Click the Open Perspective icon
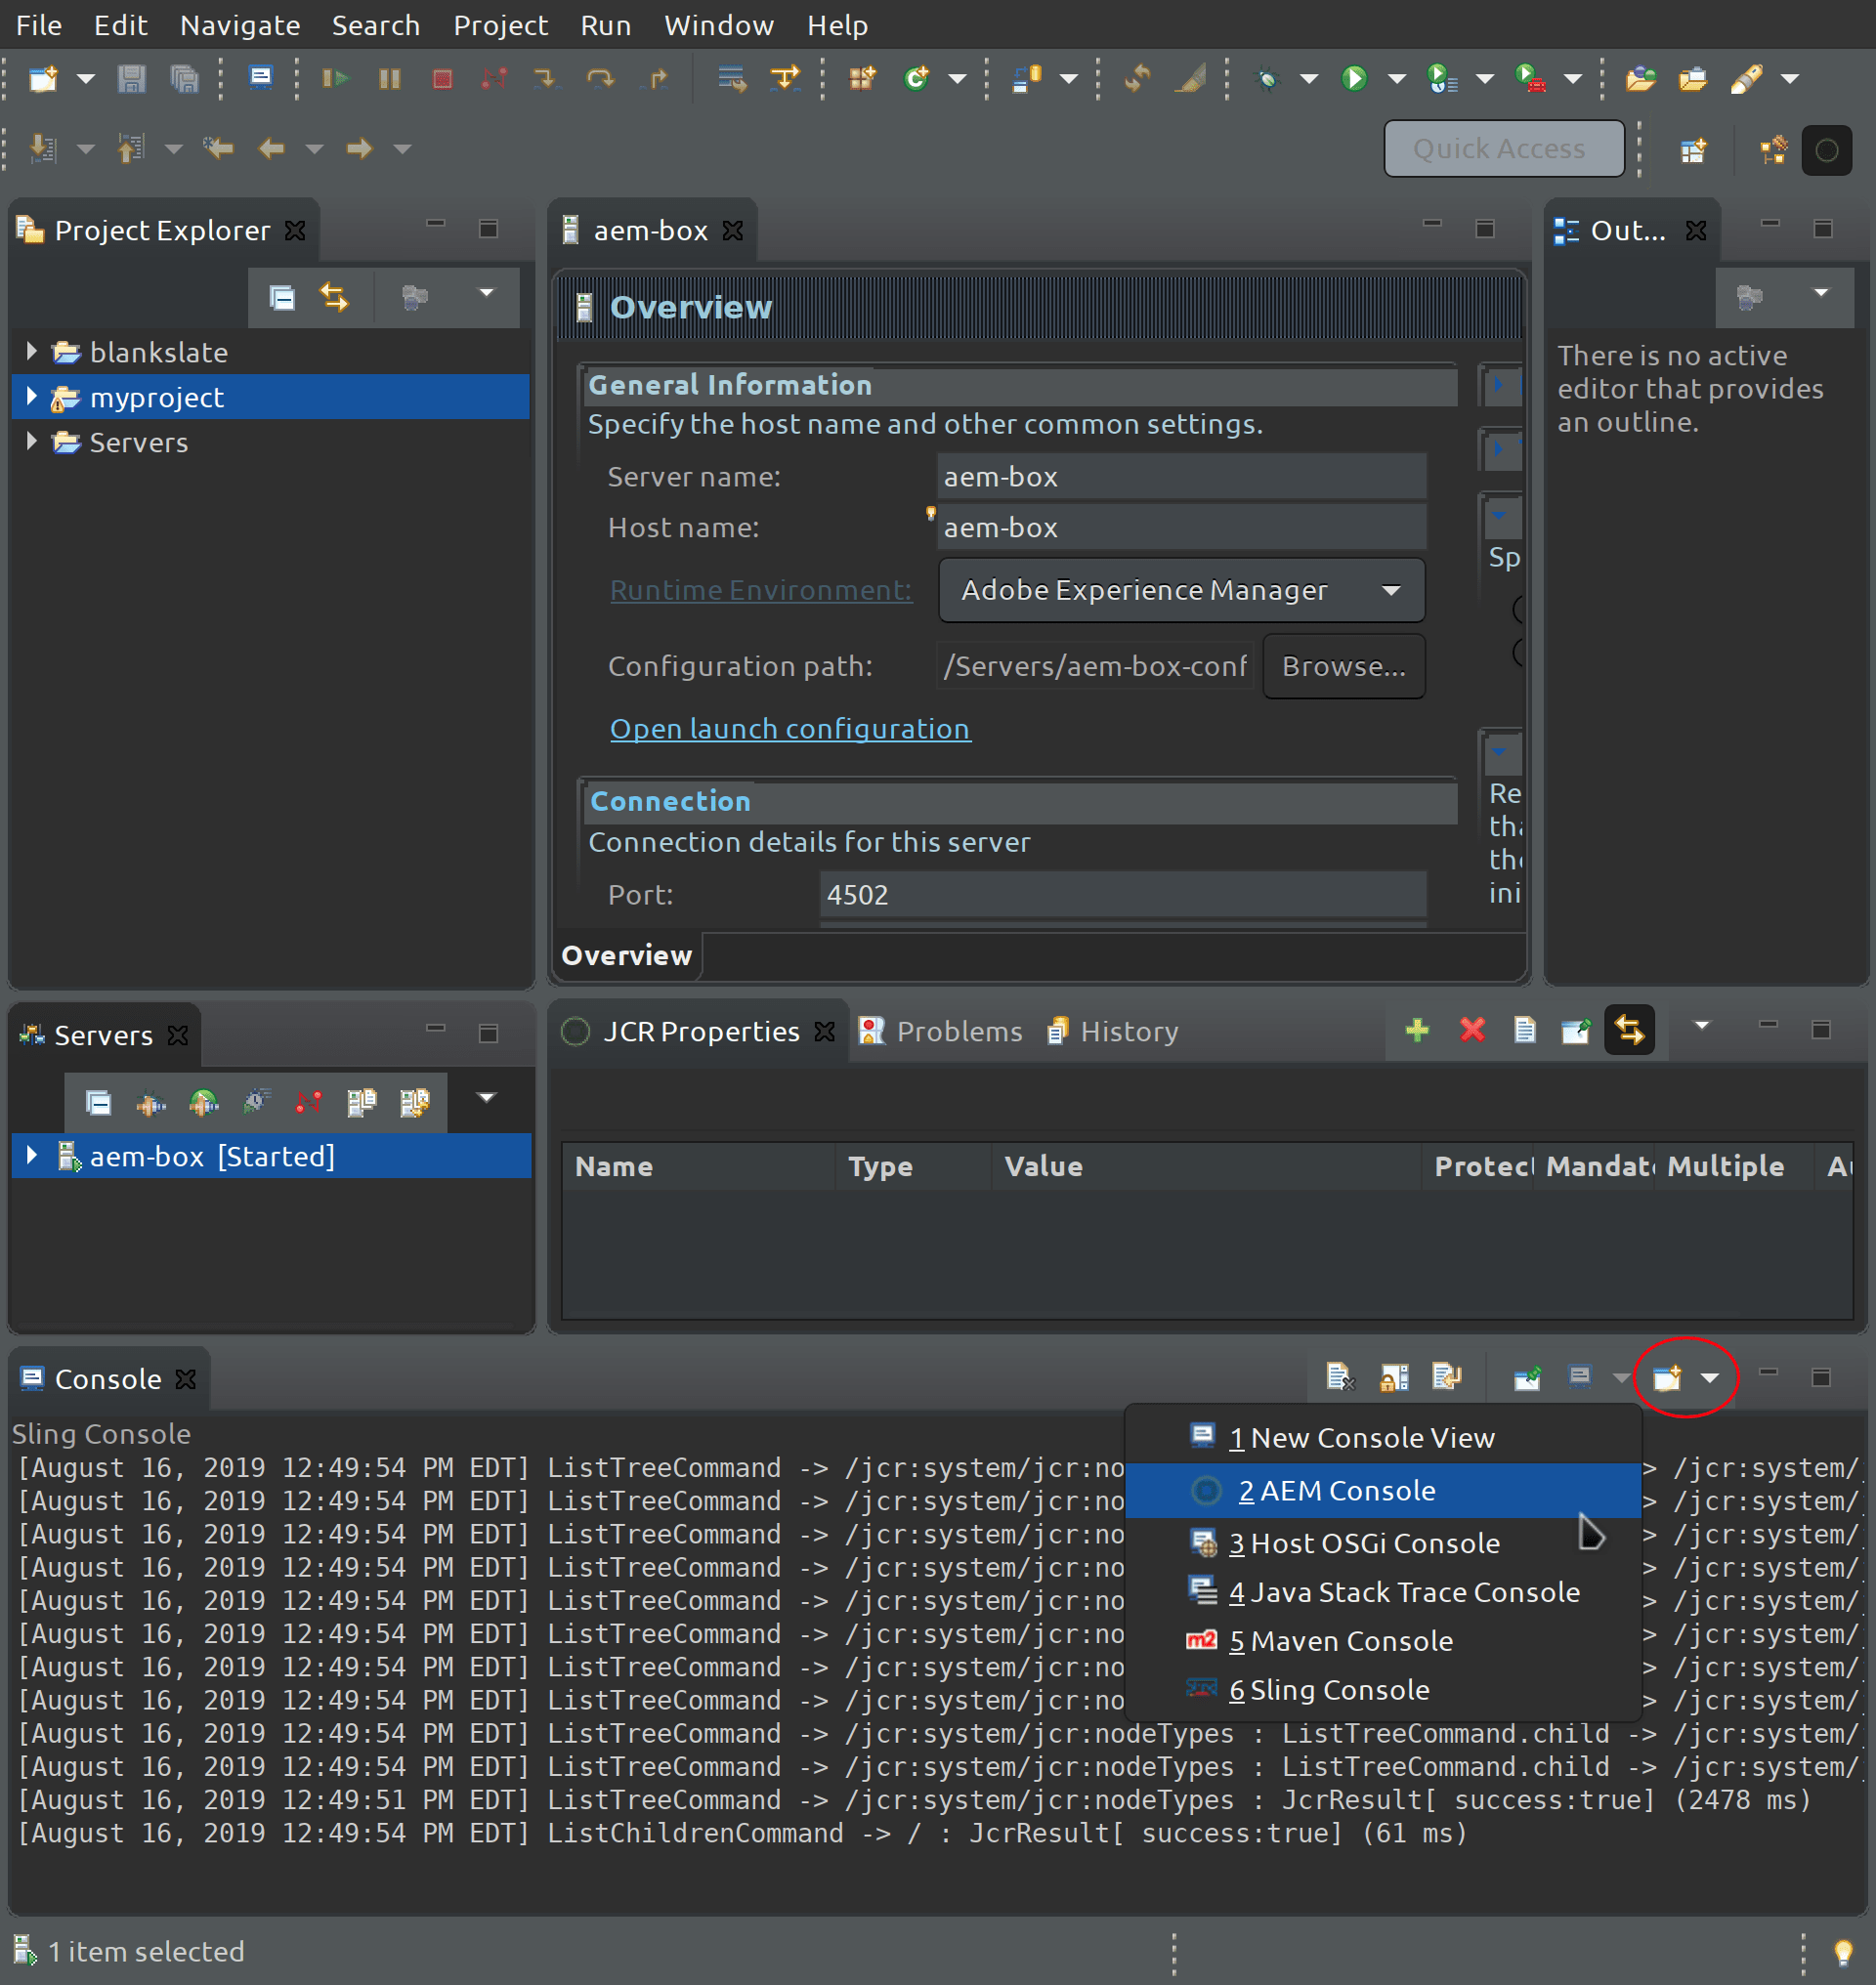This screenshot has height=1985, width=1876. (x=1693, y=150)
